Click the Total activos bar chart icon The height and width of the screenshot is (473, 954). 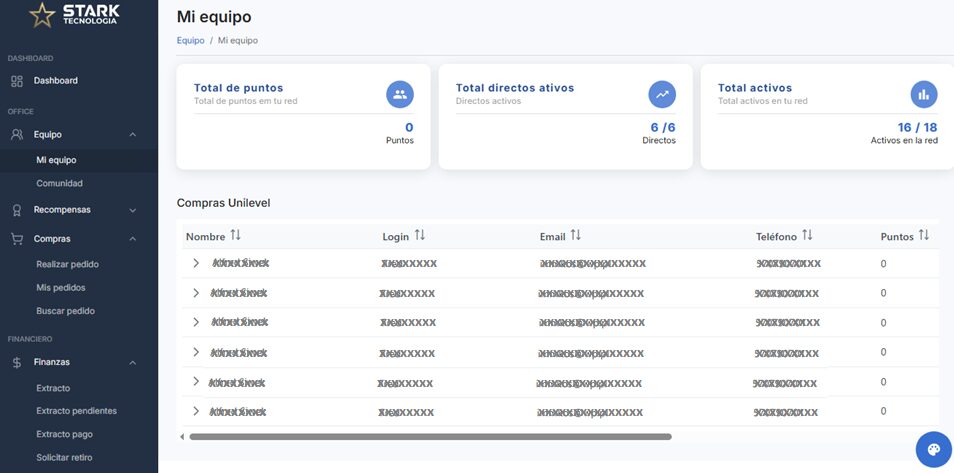[924, 94]
